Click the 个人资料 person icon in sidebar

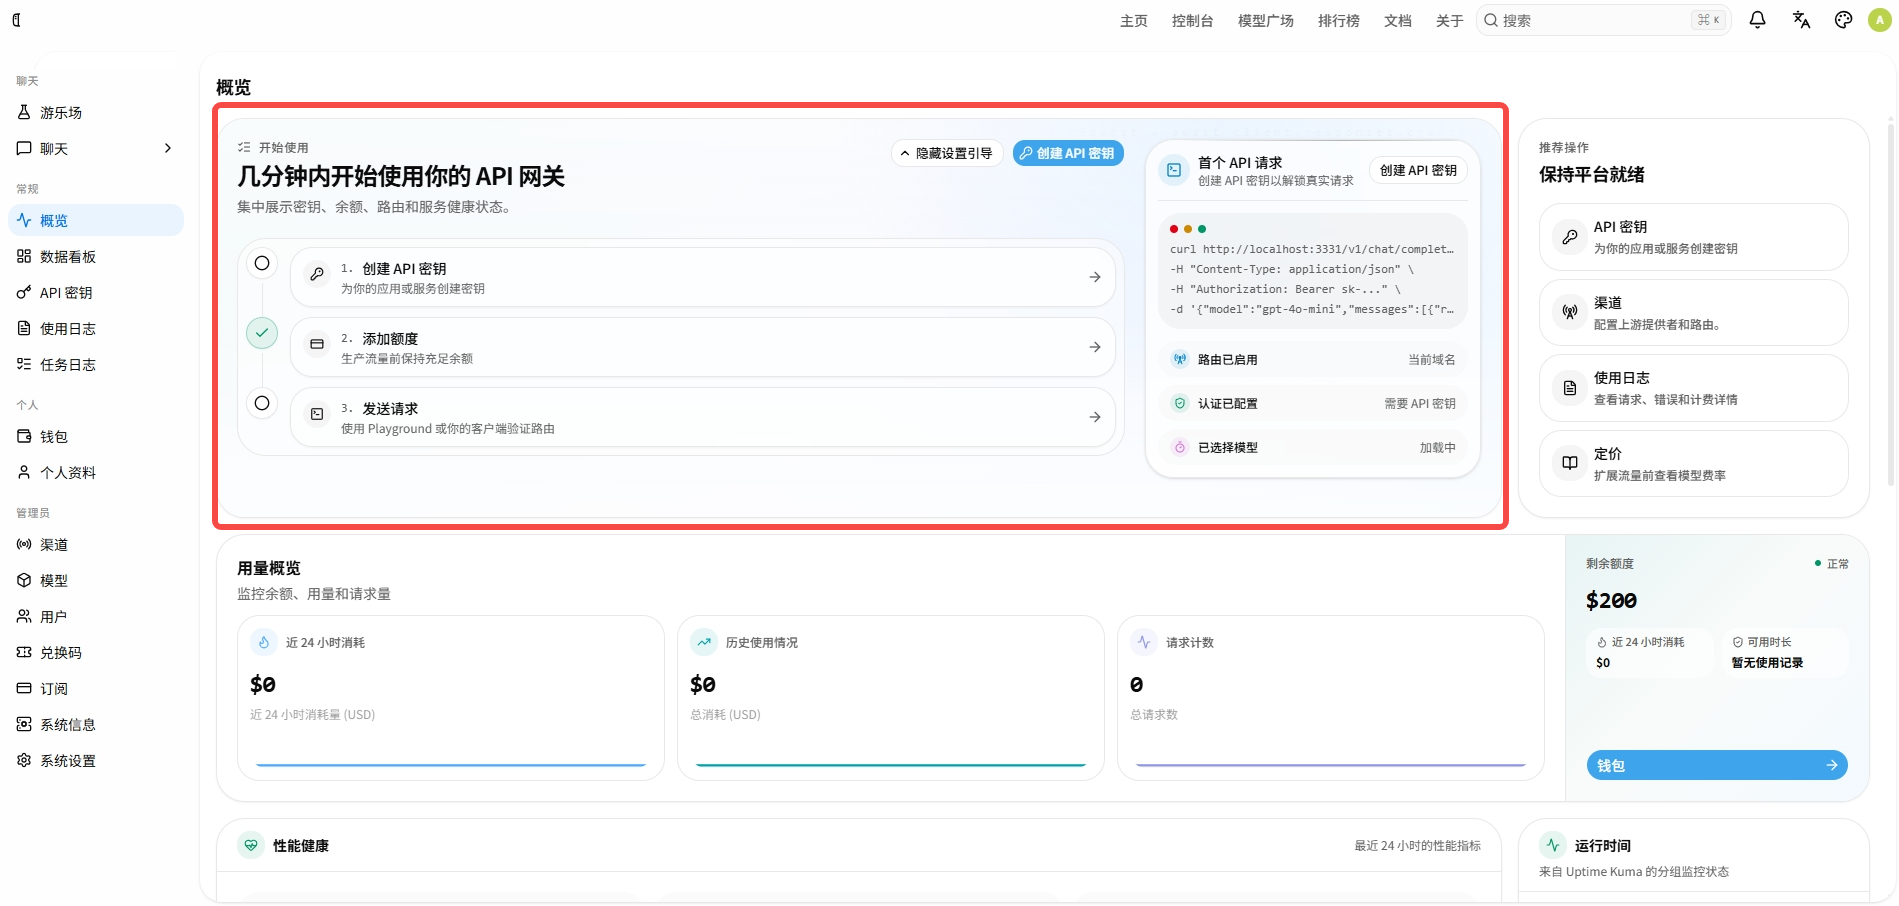[24, 472]
